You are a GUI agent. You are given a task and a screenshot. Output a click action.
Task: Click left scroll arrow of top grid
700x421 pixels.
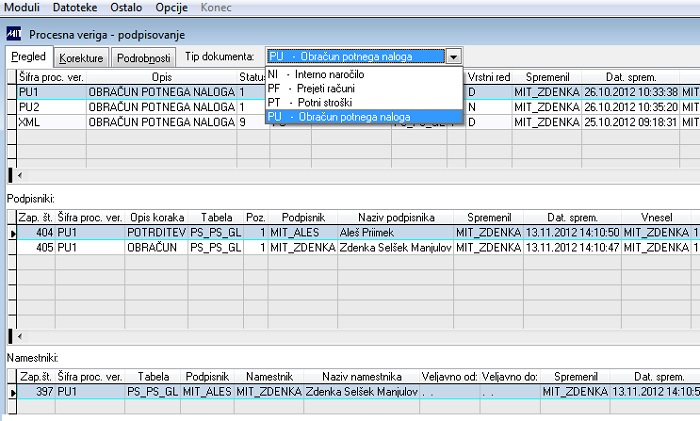pyautogui.click(x=20, y=175)
